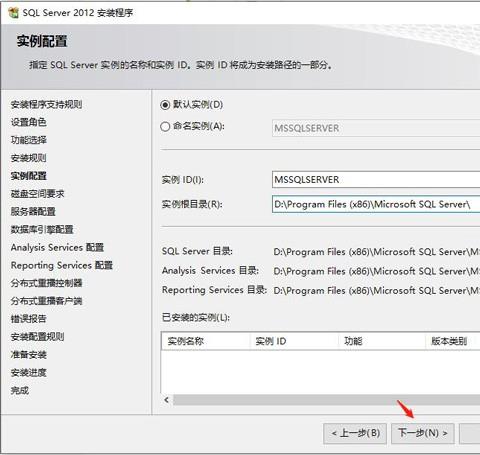Select 安装规则 step in sidebar
The height and width of the screenshot is (455, 480).
click(28, 158)
